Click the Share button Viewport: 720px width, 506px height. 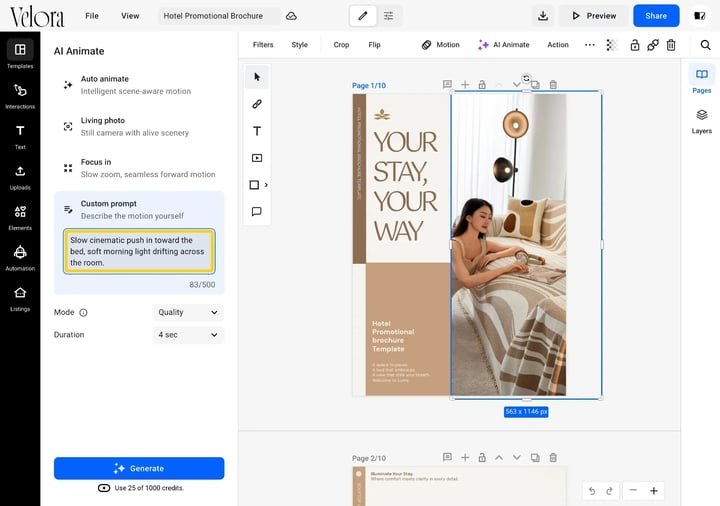pos(656,16)
